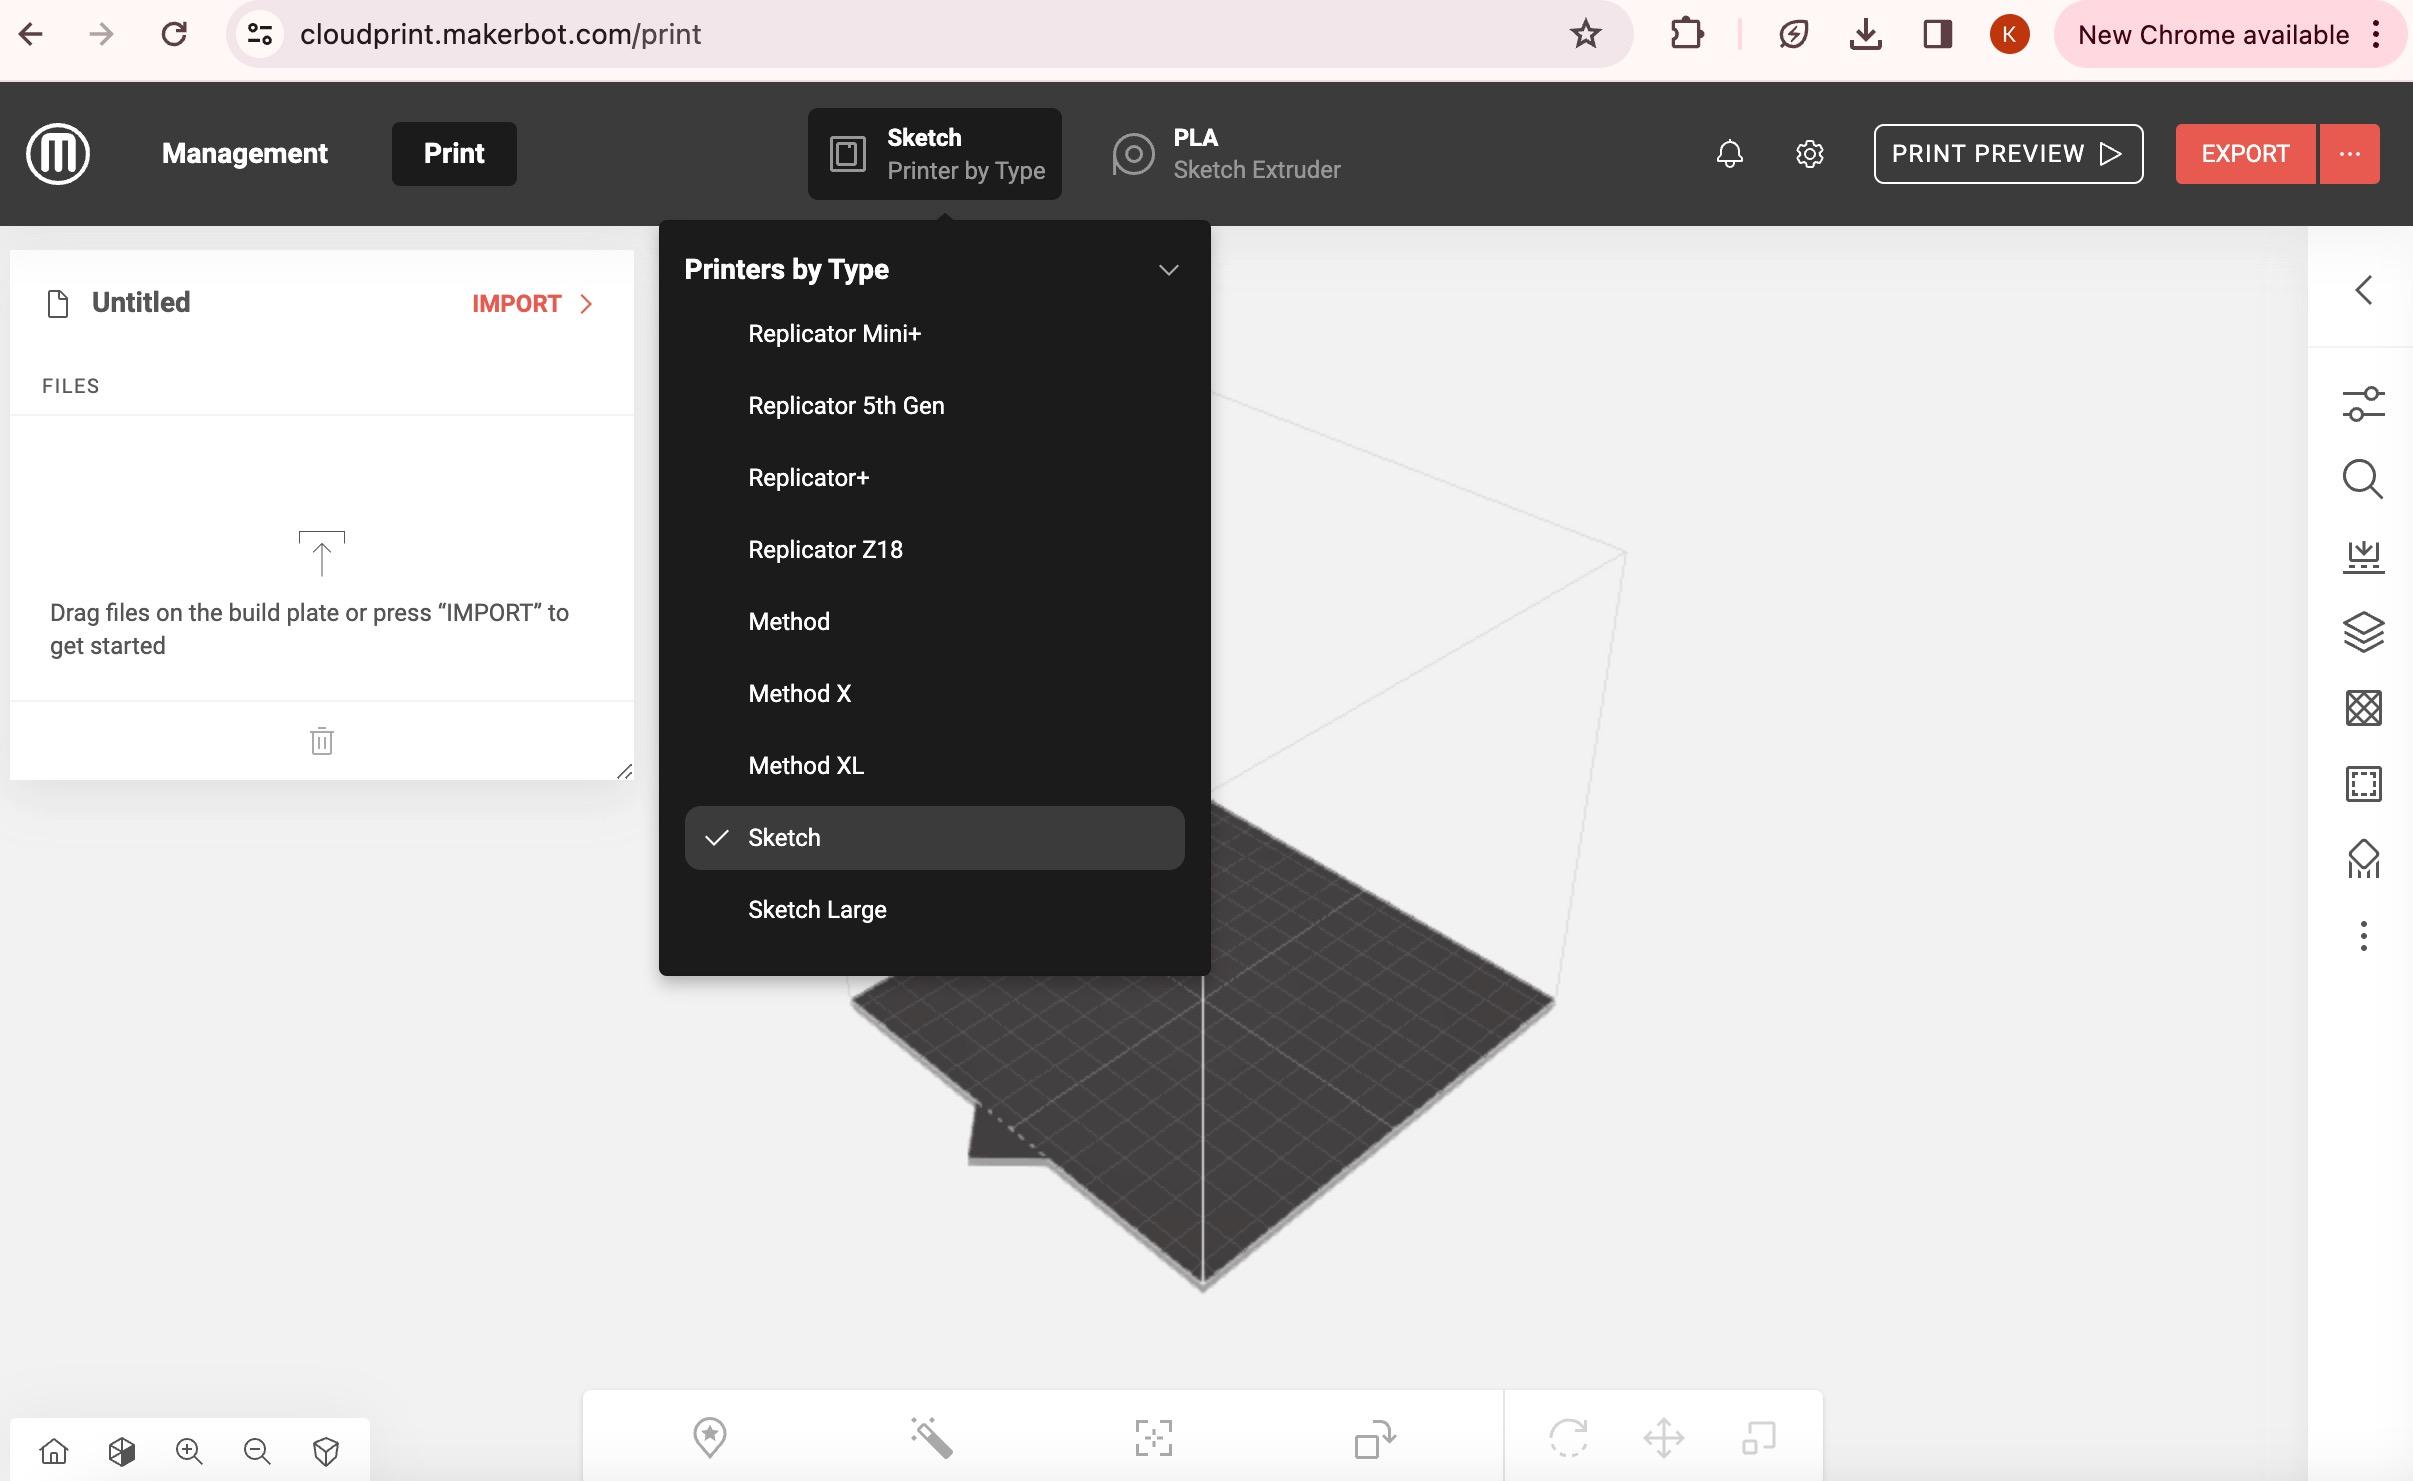Zoom out of the build plate
The image size is (2413, 1481).
[257, 1451]
